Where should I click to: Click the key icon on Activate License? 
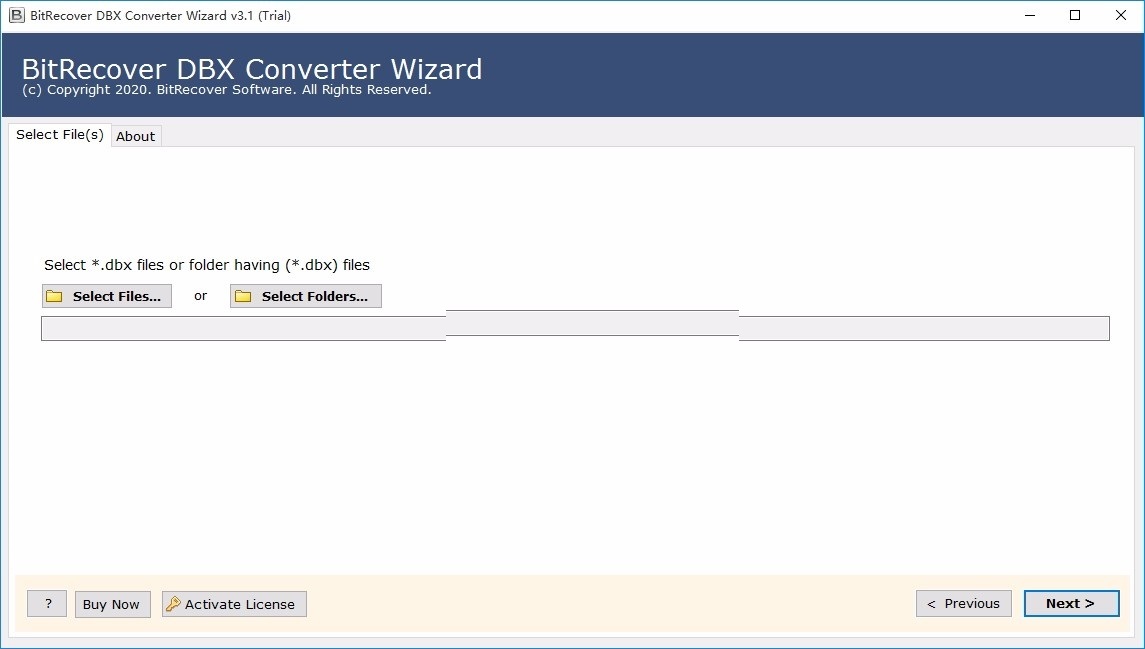coord(173,604)
